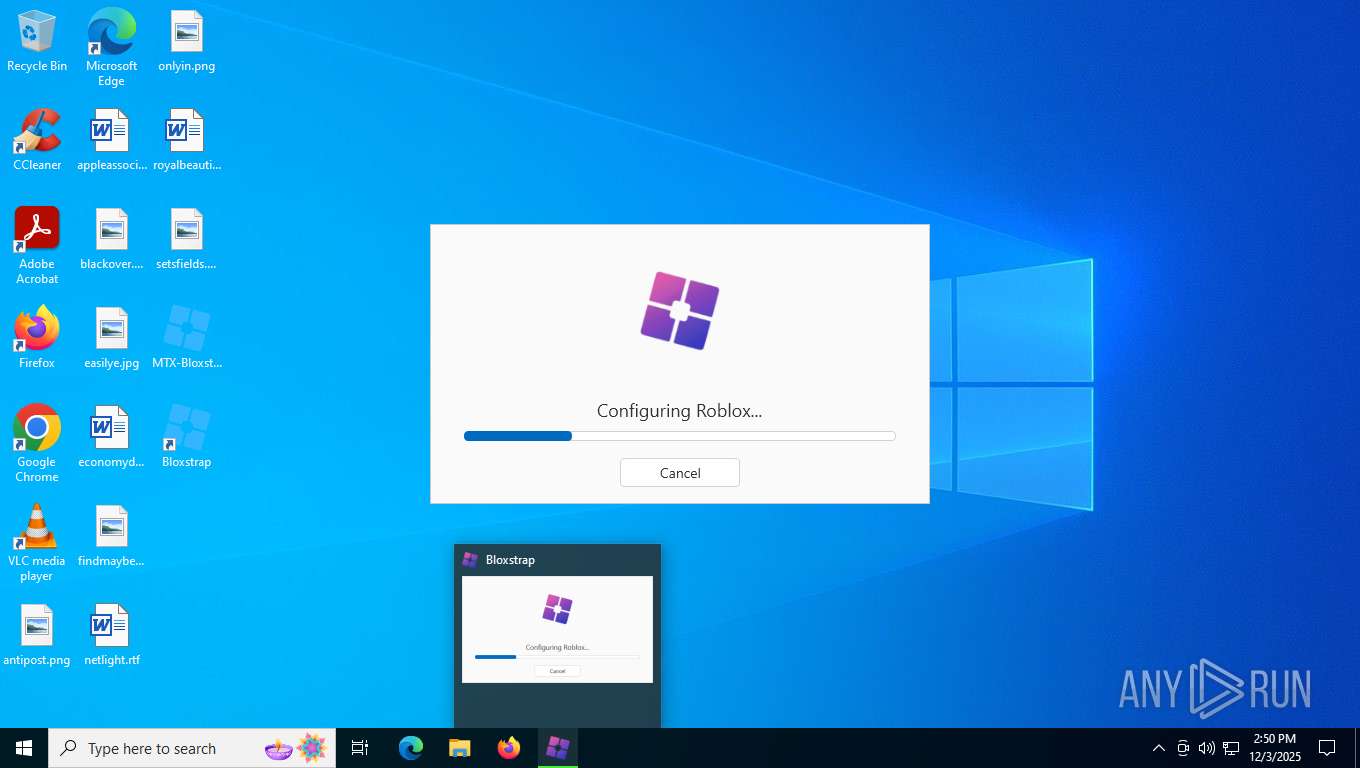Select the Bloxstrap desktop shortcut
Image resolution: width=1360 pixels, height=768 pixels.
pyautogui.click(x=187, y=437)
